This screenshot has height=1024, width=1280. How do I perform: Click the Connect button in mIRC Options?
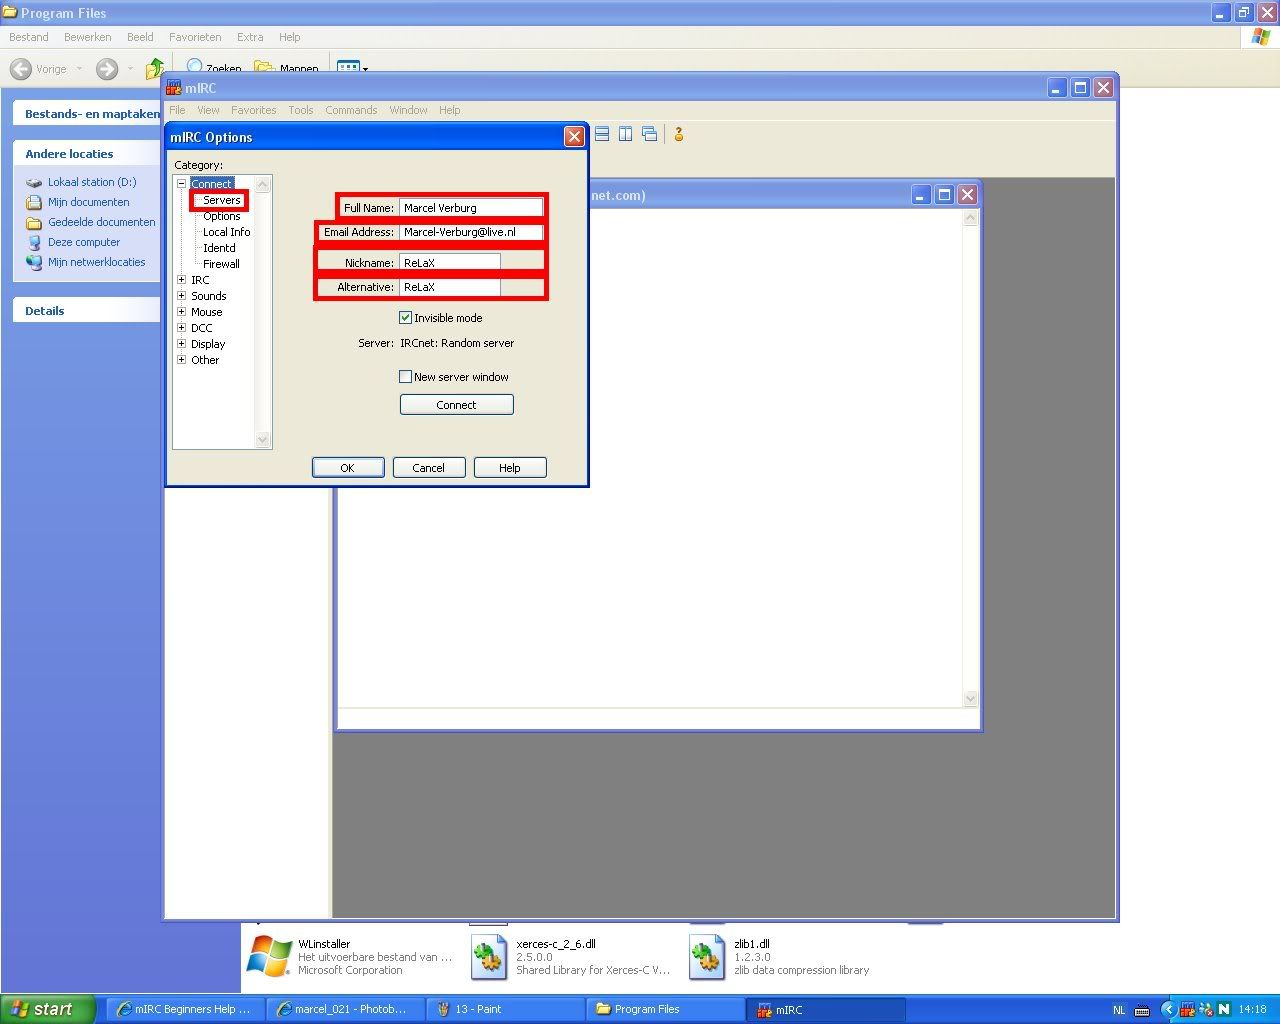coord(456,405)
